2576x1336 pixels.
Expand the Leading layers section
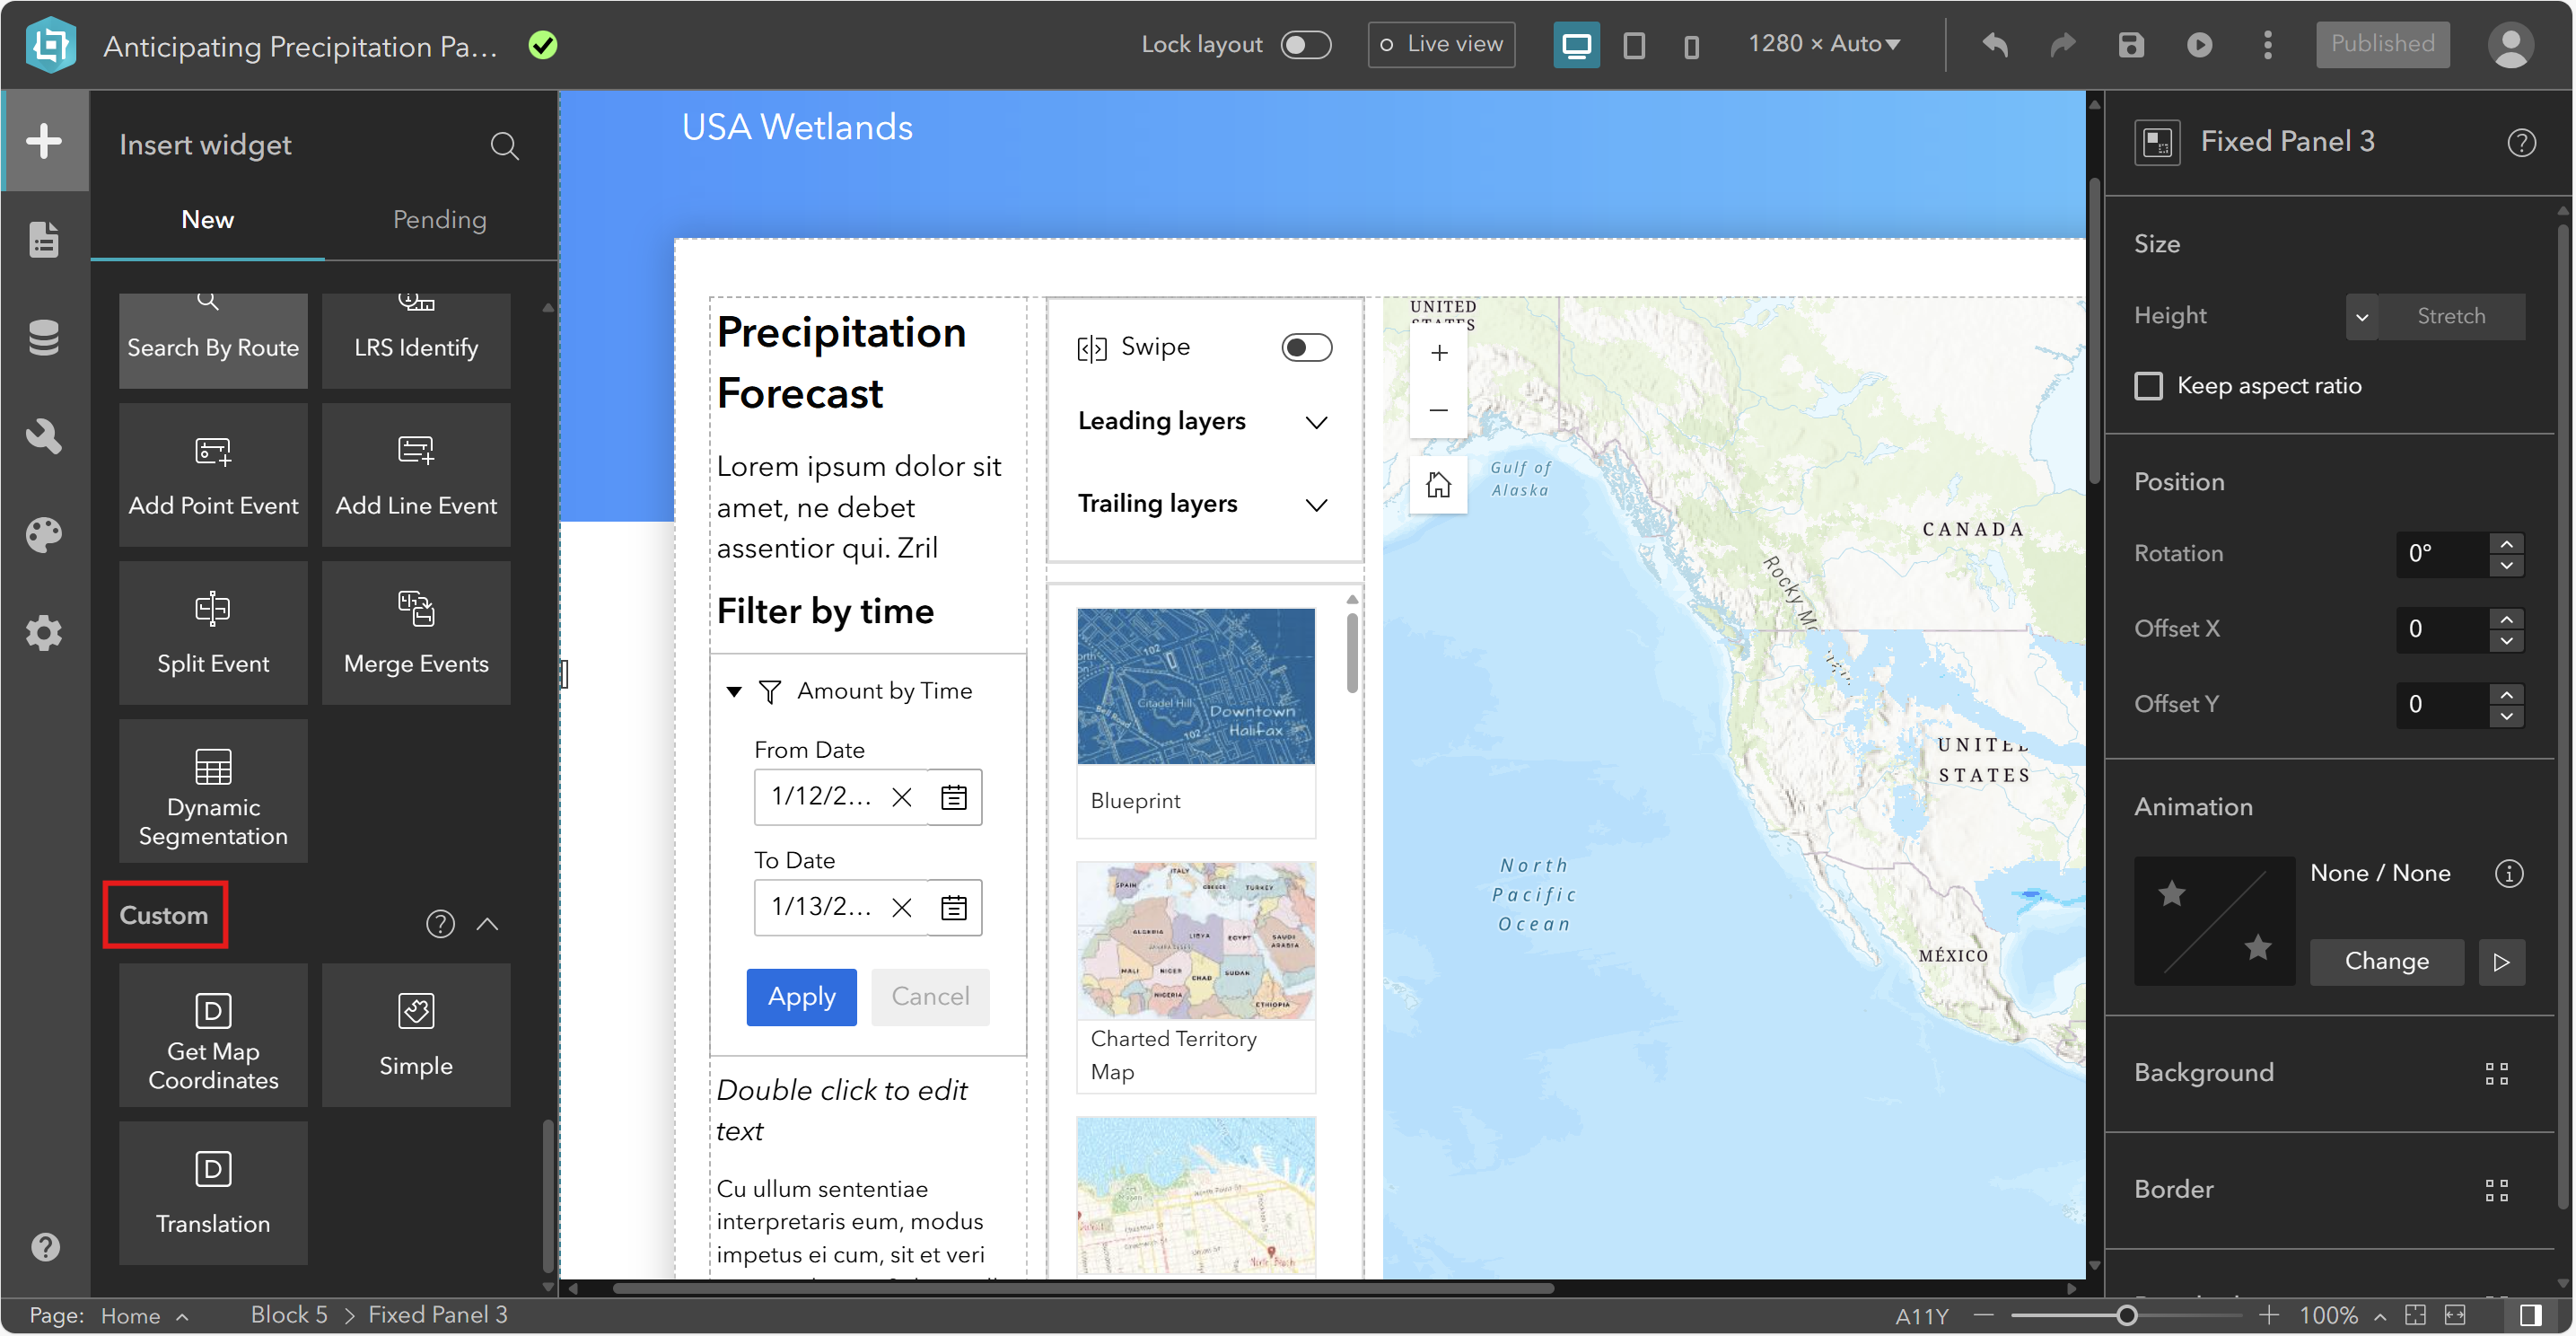[1316, 422]
